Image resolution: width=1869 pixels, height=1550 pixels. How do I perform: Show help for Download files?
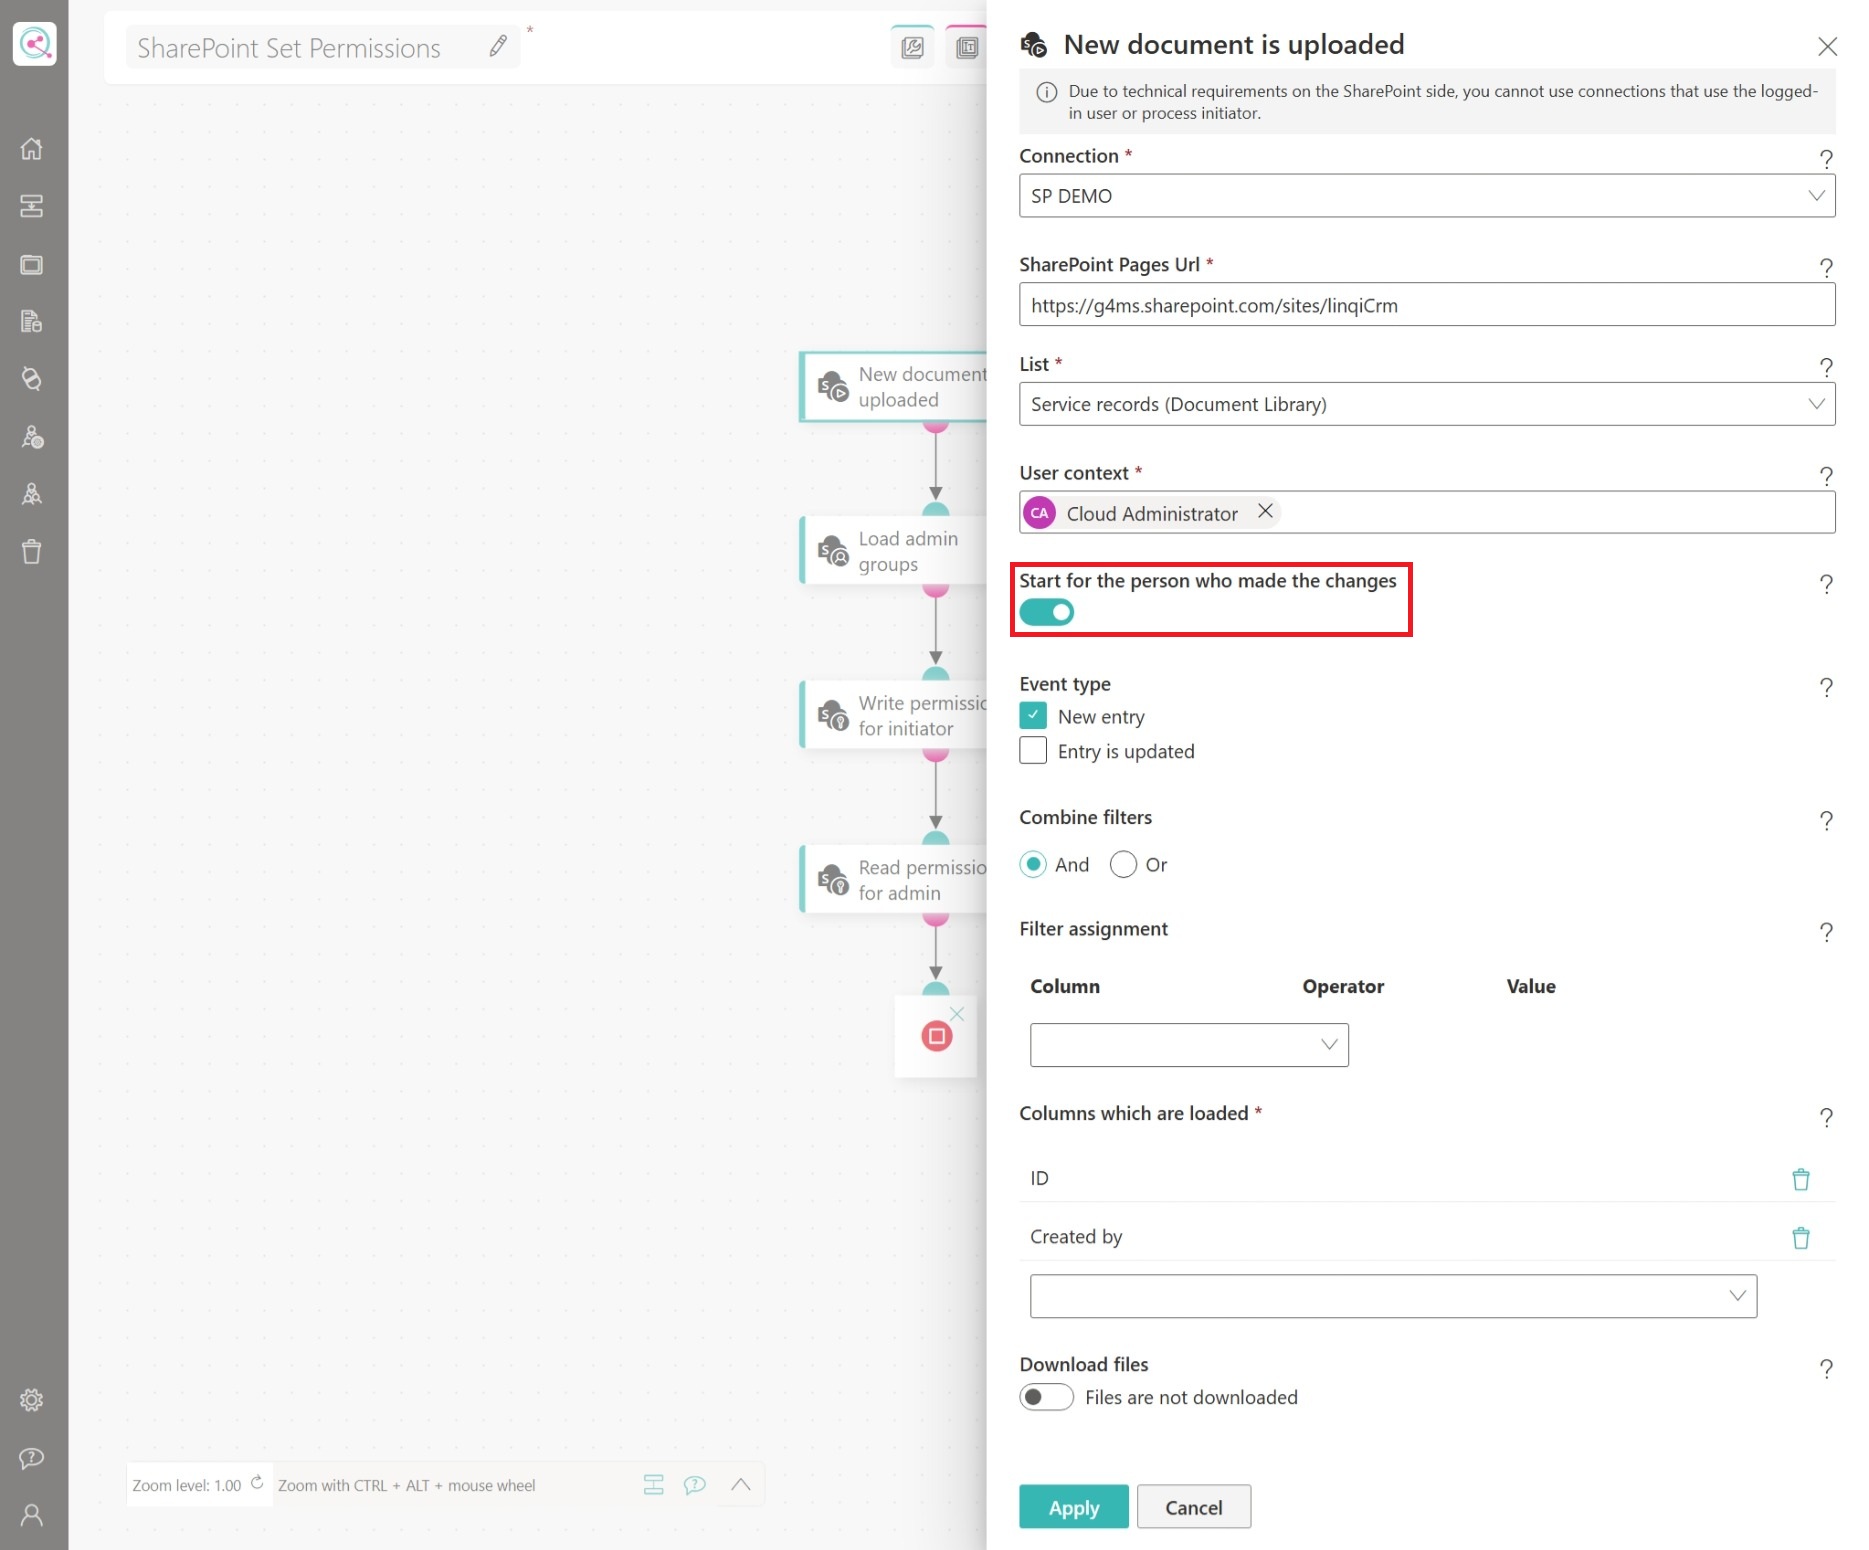1826,1368
